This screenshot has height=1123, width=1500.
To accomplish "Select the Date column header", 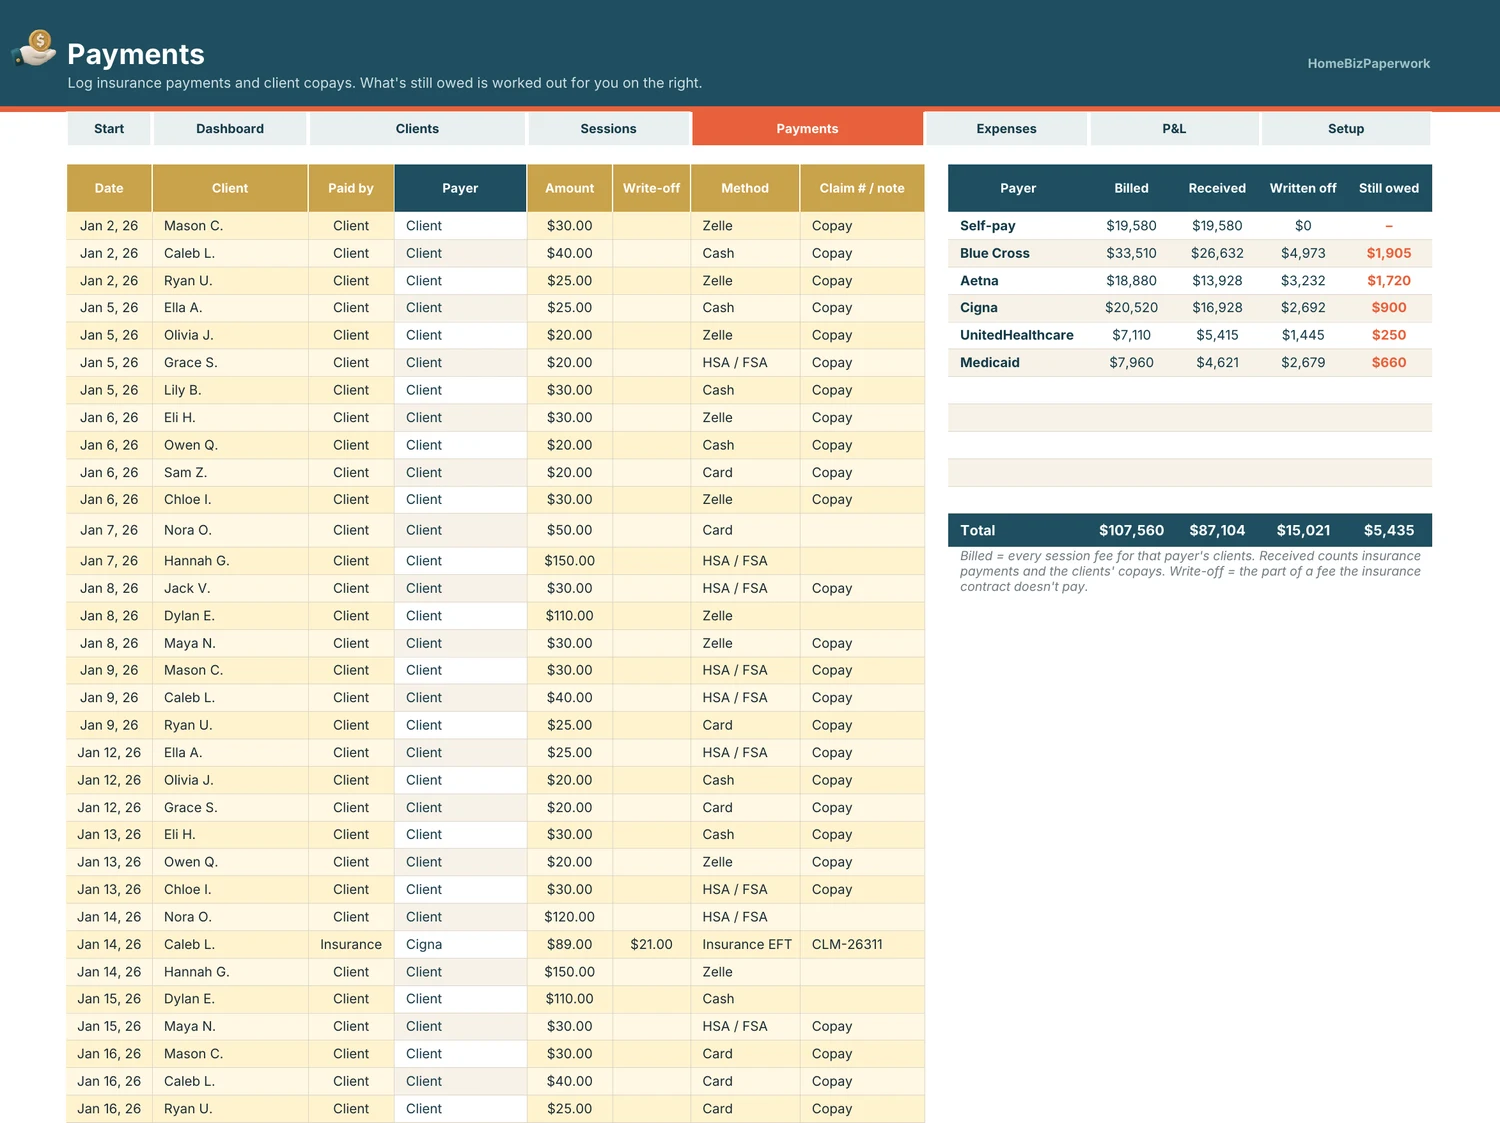I will 109,188.
